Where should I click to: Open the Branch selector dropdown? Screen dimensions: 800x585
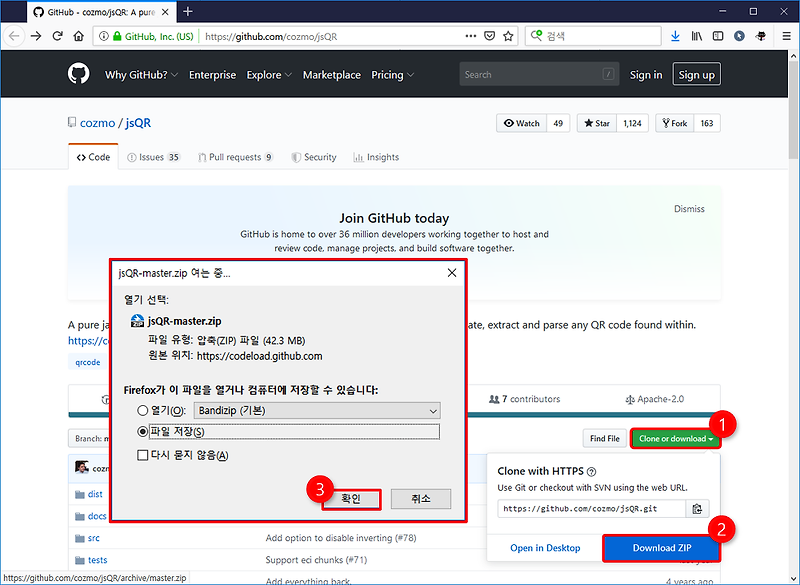click(90, 439)
